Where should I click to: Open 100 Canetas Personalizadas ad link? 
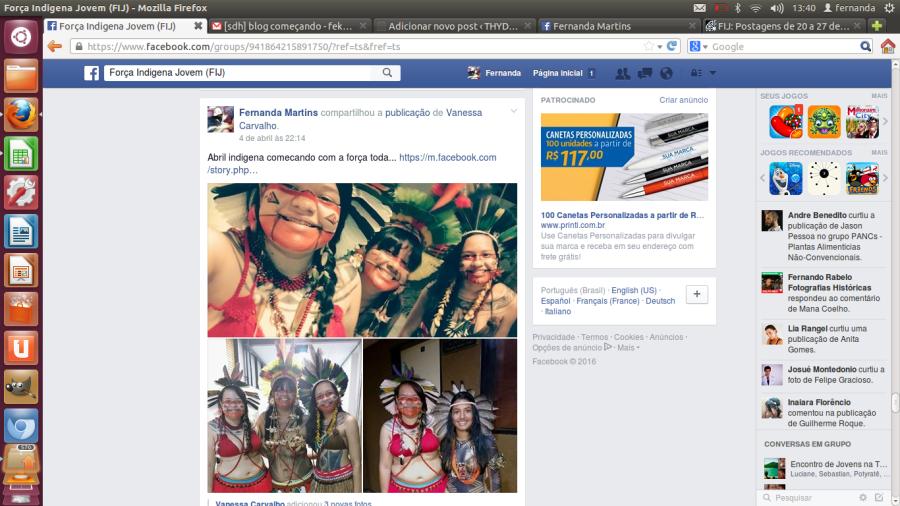622,215
